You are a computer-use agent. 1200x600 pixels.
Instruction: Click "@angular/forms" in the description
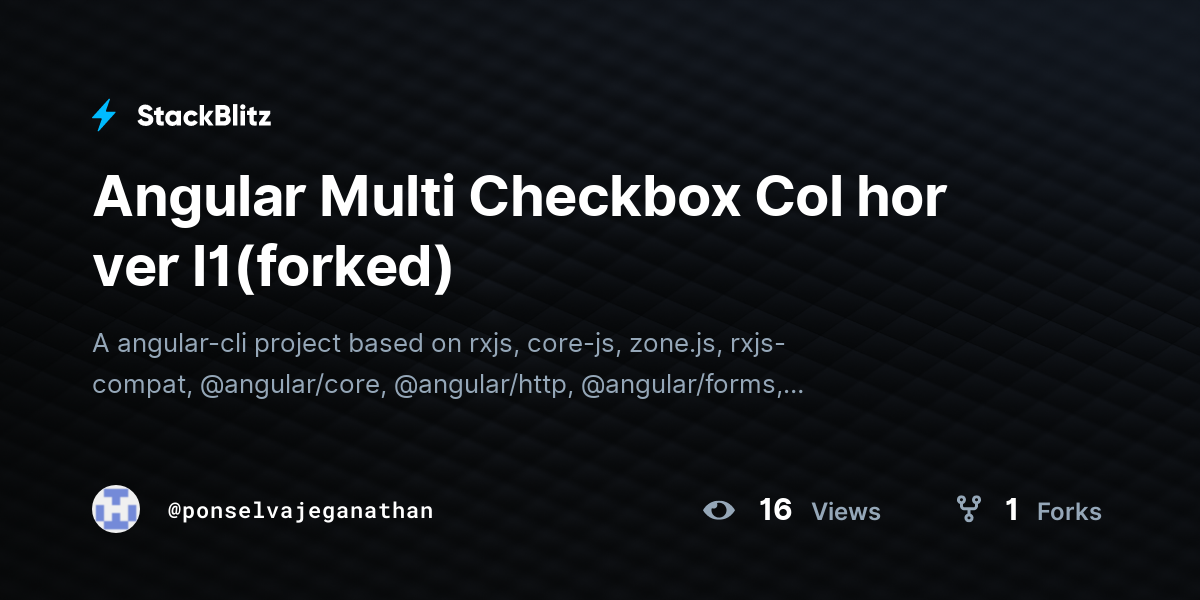coord(680,385)
